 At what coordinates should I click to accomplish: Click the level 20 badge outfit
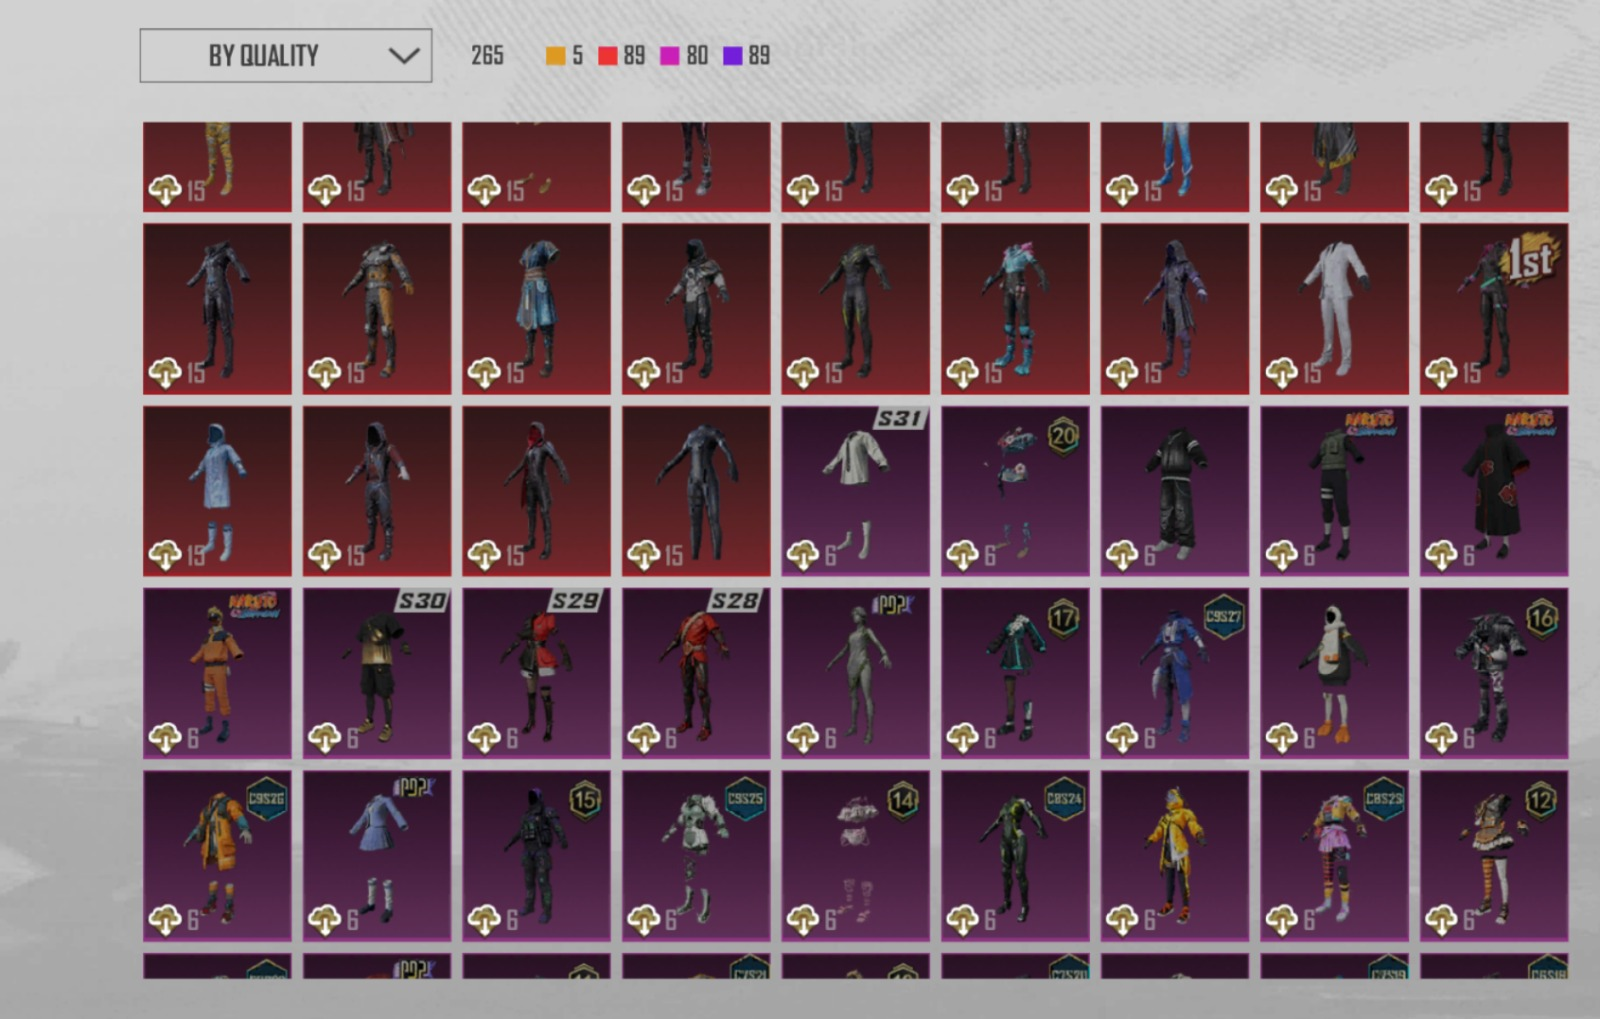1015,491
